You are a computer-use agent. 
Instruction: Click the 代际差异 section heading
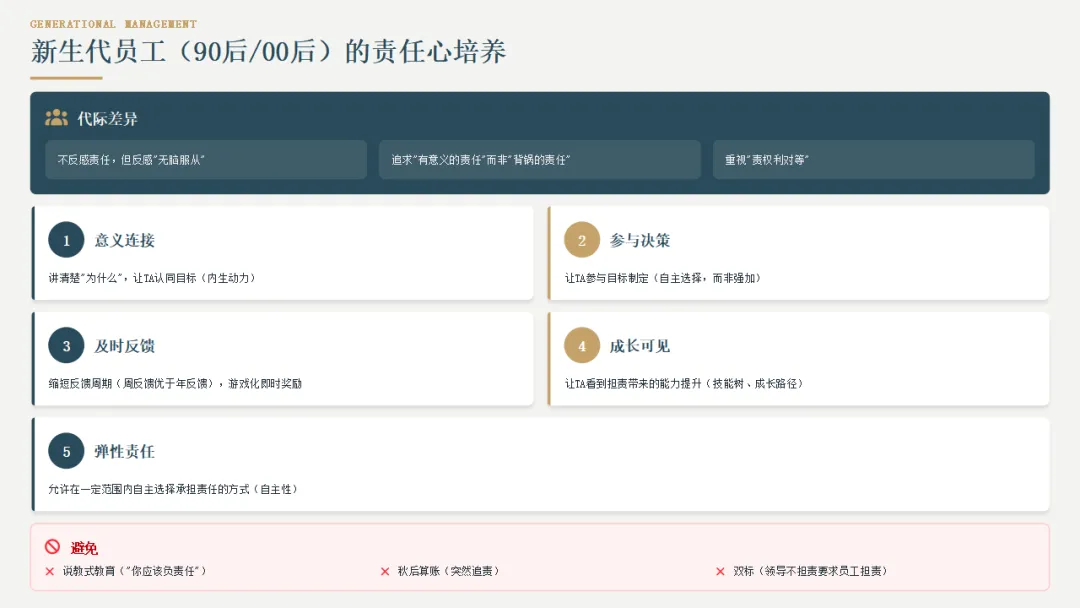click(x=107, y=118)
